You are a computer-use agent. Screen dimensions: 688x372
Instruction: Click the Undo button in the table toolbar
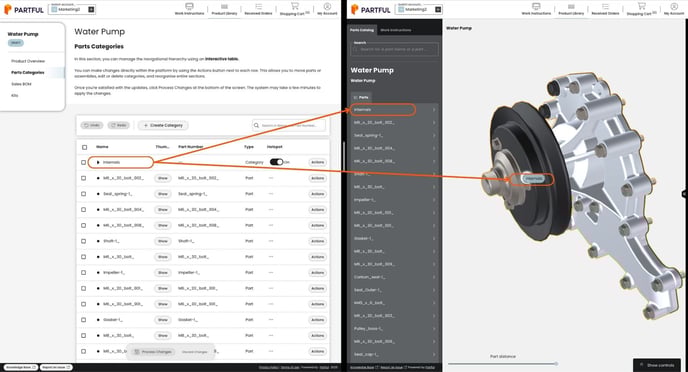pyautogui.click(x=92, y=125)
